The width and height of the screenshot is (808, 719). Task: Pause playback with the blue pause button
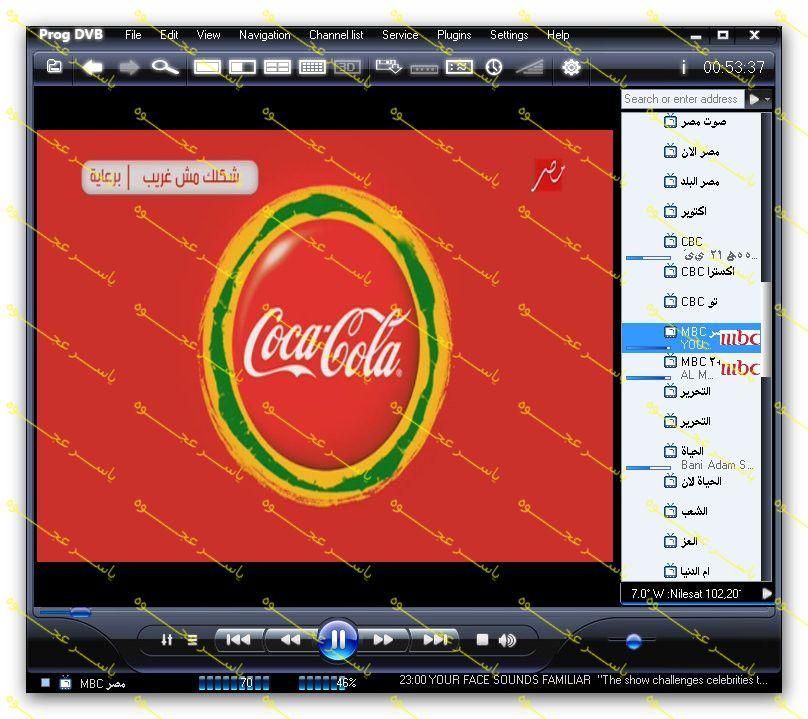coord(338,640)
